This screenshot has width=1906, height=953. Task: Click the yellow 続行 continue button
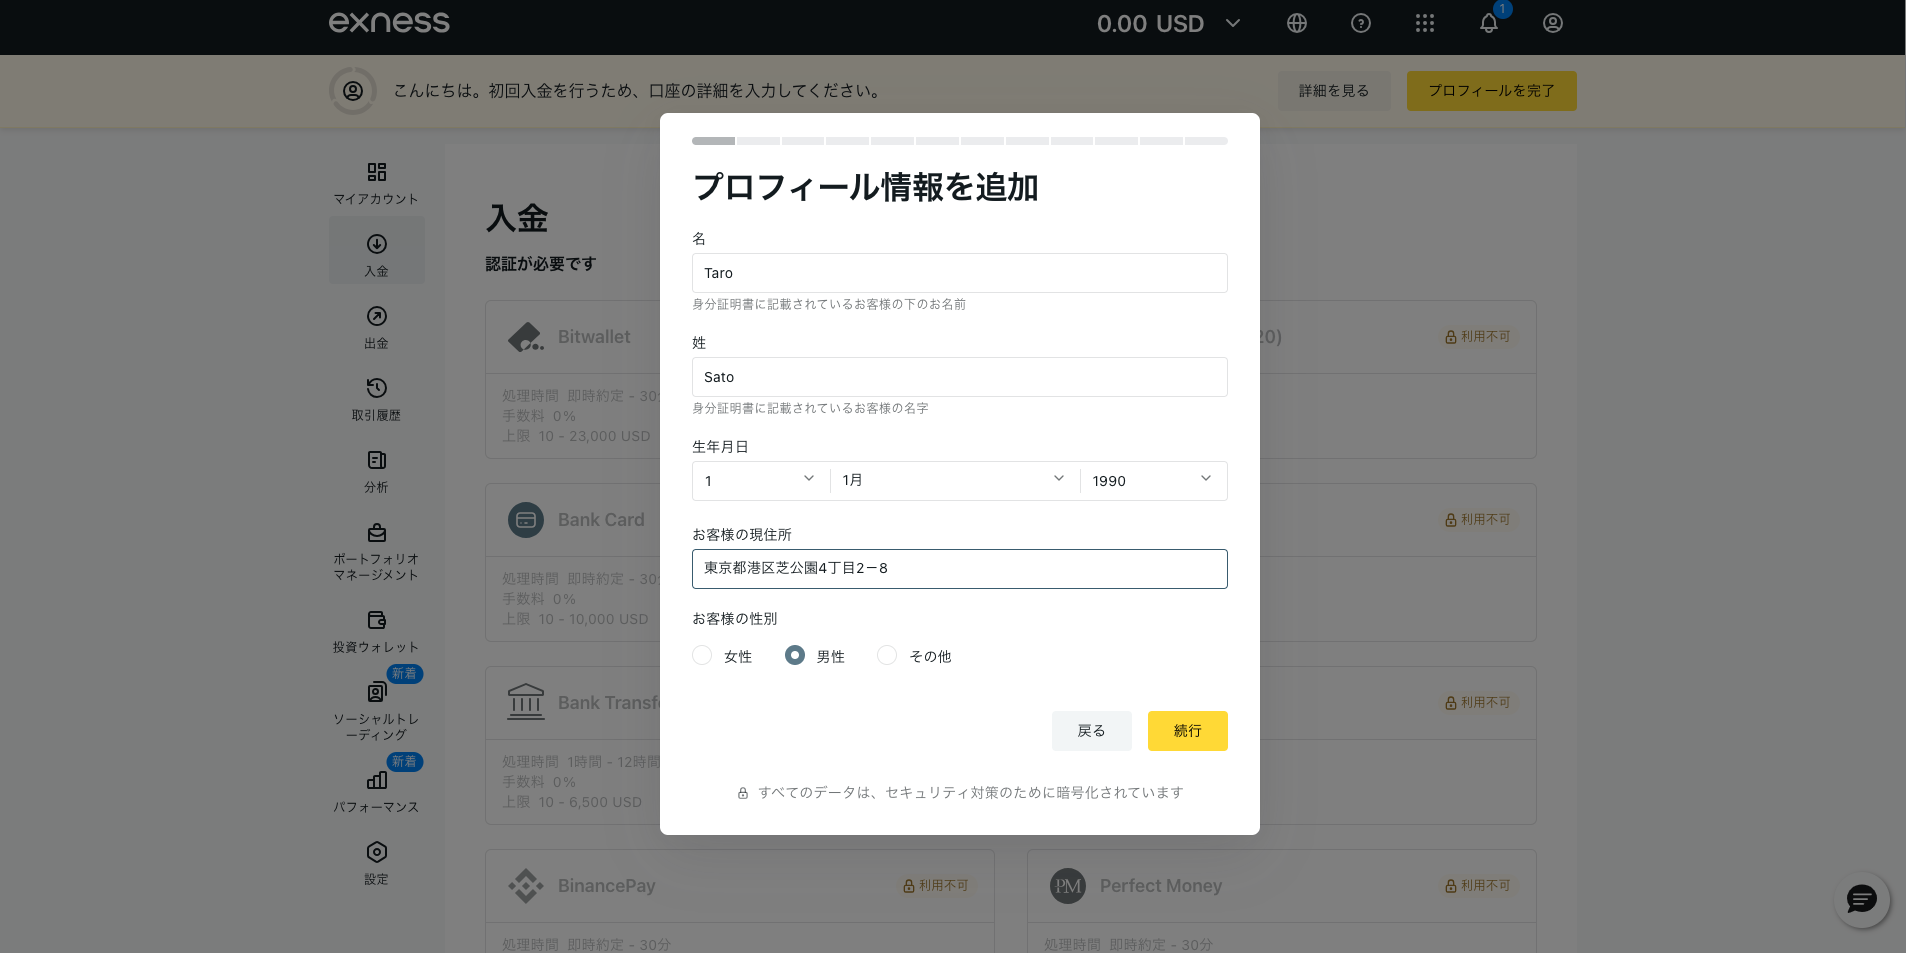coord(1187,731)
